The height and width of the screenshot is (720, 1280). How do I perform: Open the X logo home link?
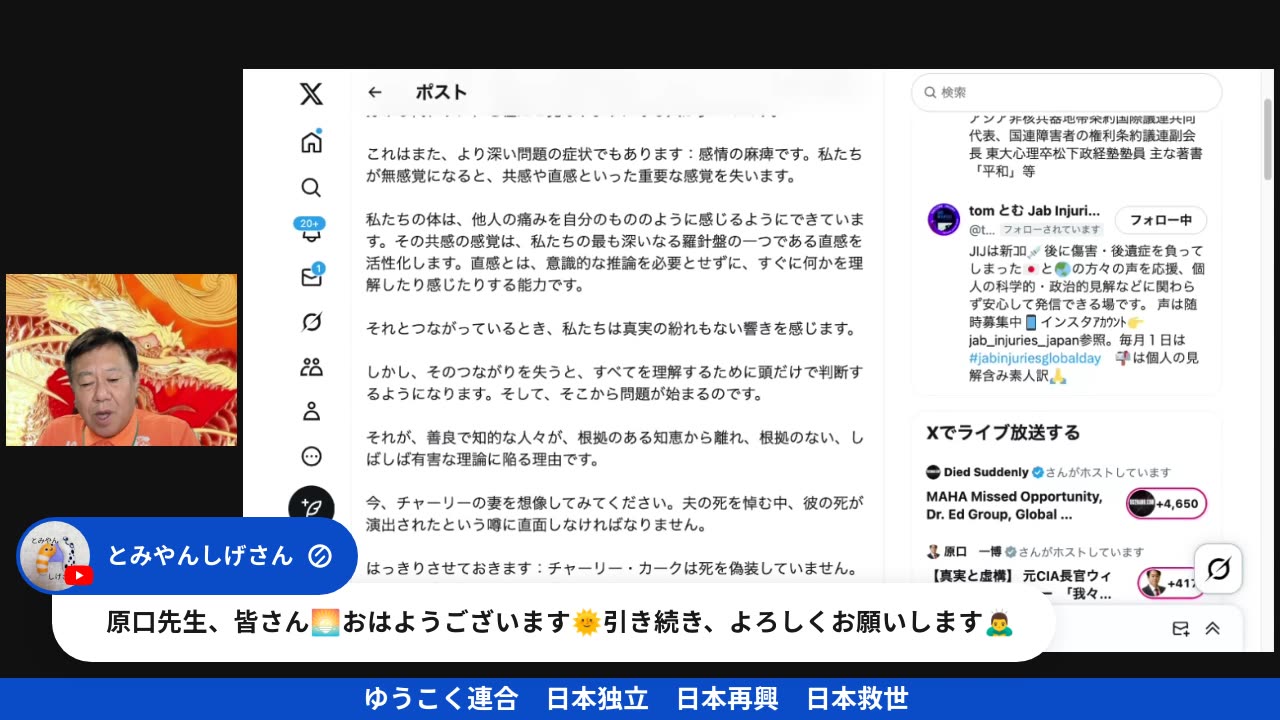pos(311,94)
